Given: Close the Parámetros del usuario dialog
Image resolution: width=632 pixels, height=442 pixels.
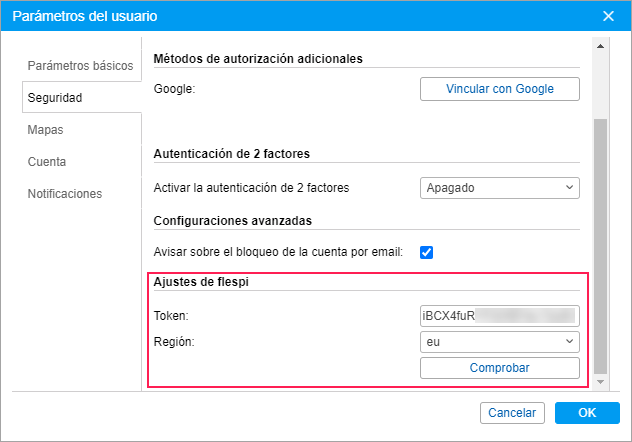Looking at the screenshot, I should point(608,16).
